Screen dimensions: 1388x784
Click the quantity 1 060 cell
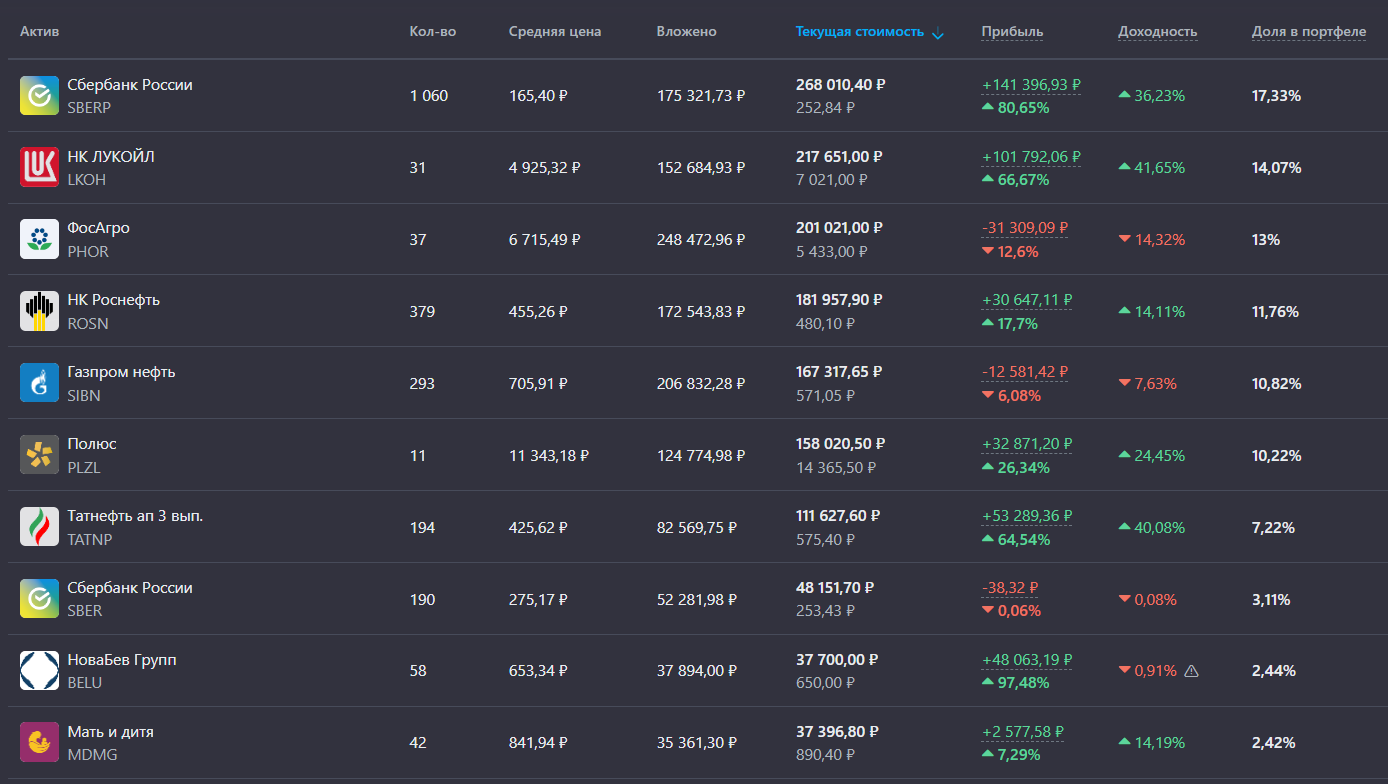[x=429, y=96]
